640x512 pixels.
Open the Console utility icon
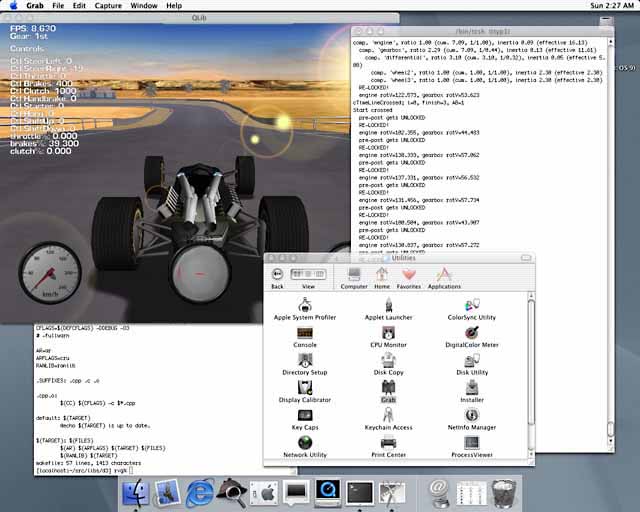pos(305,331)
